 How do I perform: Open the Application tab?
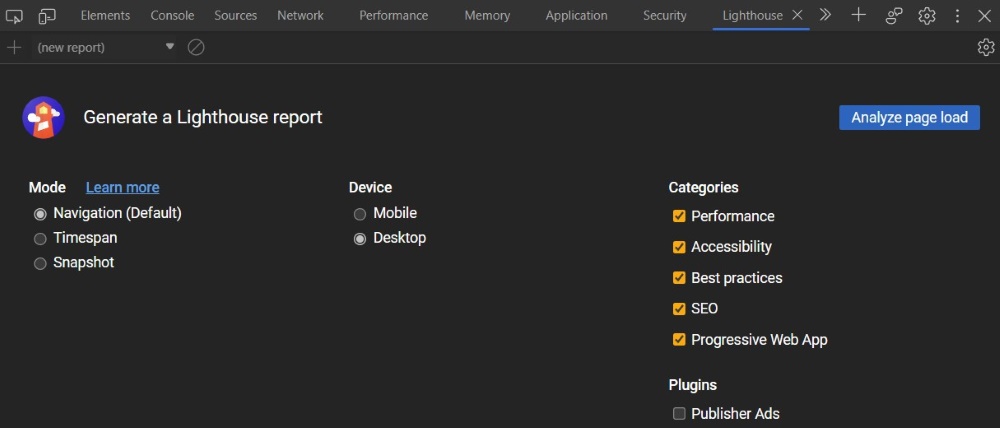coord(577,16)
